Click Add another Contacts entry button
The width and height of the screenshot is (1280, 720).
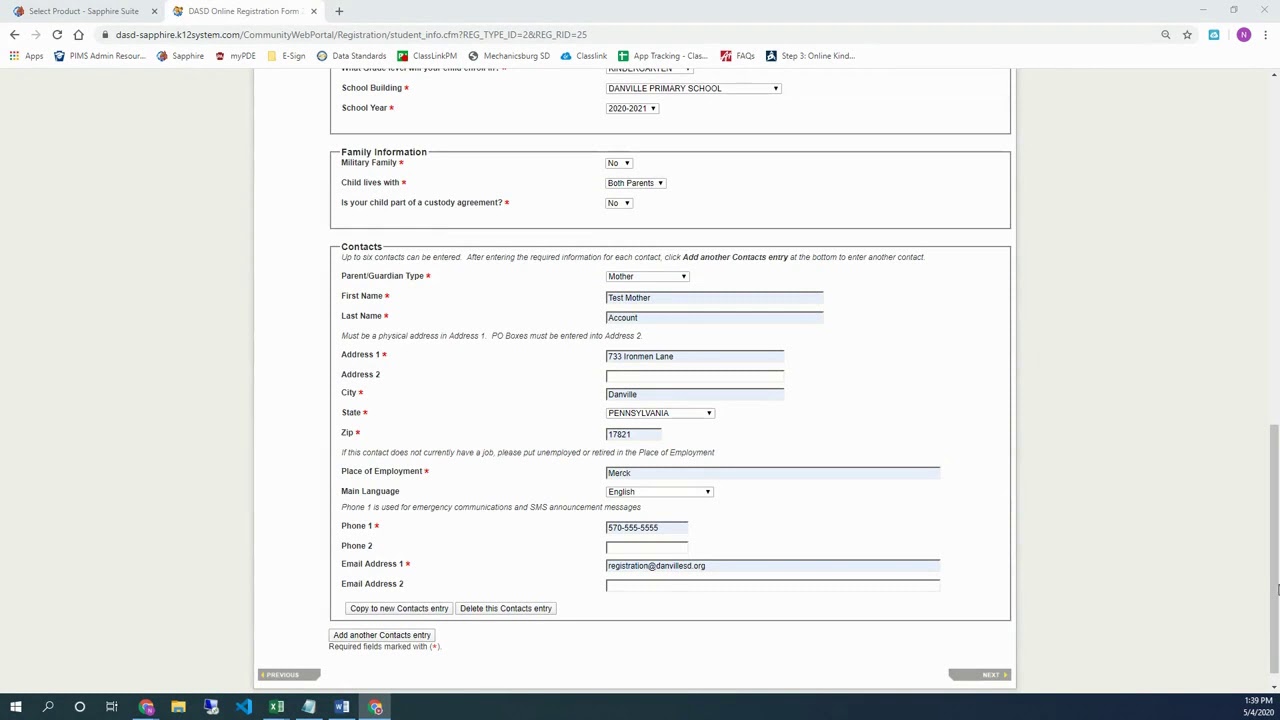382,635
